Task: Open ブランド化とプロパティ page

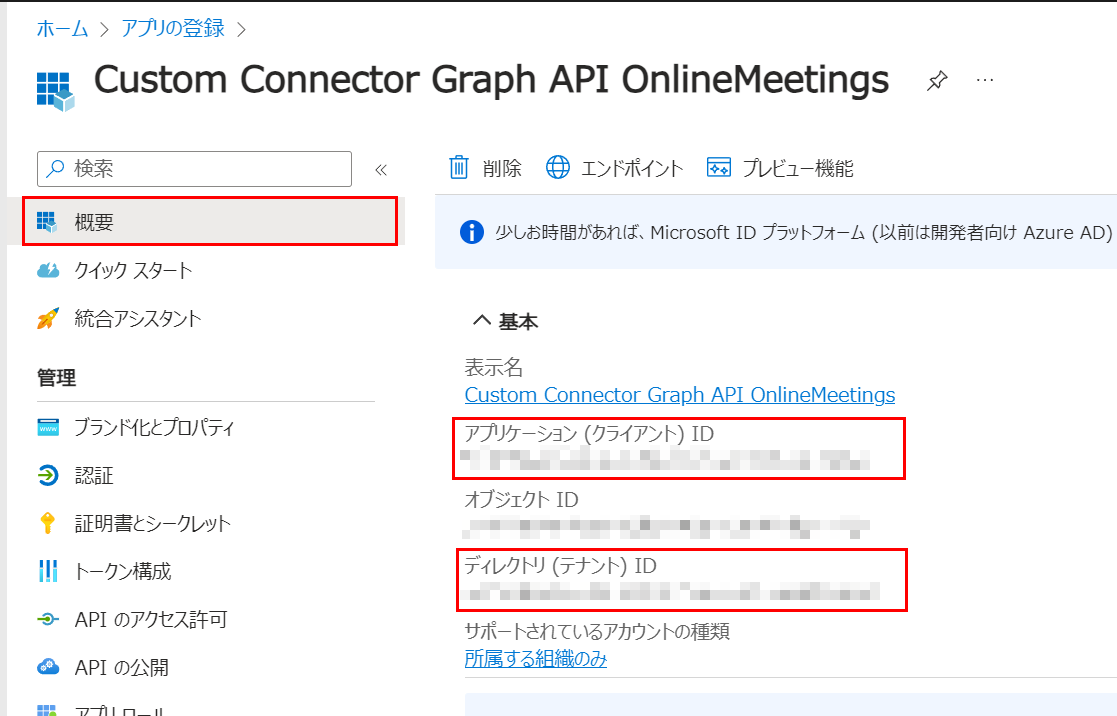Action: click(x=155, y=427)
